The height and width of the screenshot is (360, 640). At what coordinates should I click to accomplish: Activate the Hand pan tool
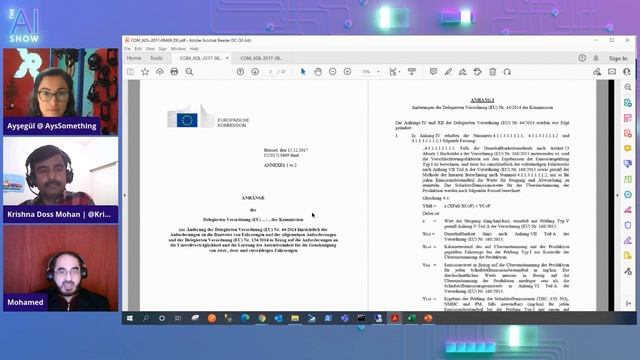[318, 72]
